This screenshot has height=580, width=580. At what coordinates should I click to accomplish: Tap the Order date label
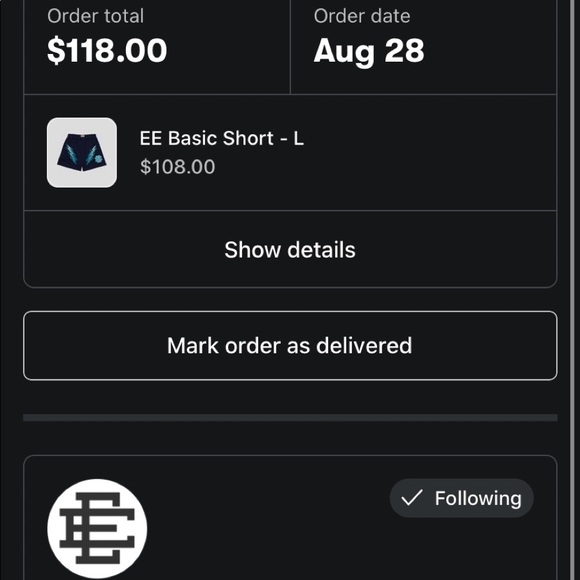(x=362, y=16)
